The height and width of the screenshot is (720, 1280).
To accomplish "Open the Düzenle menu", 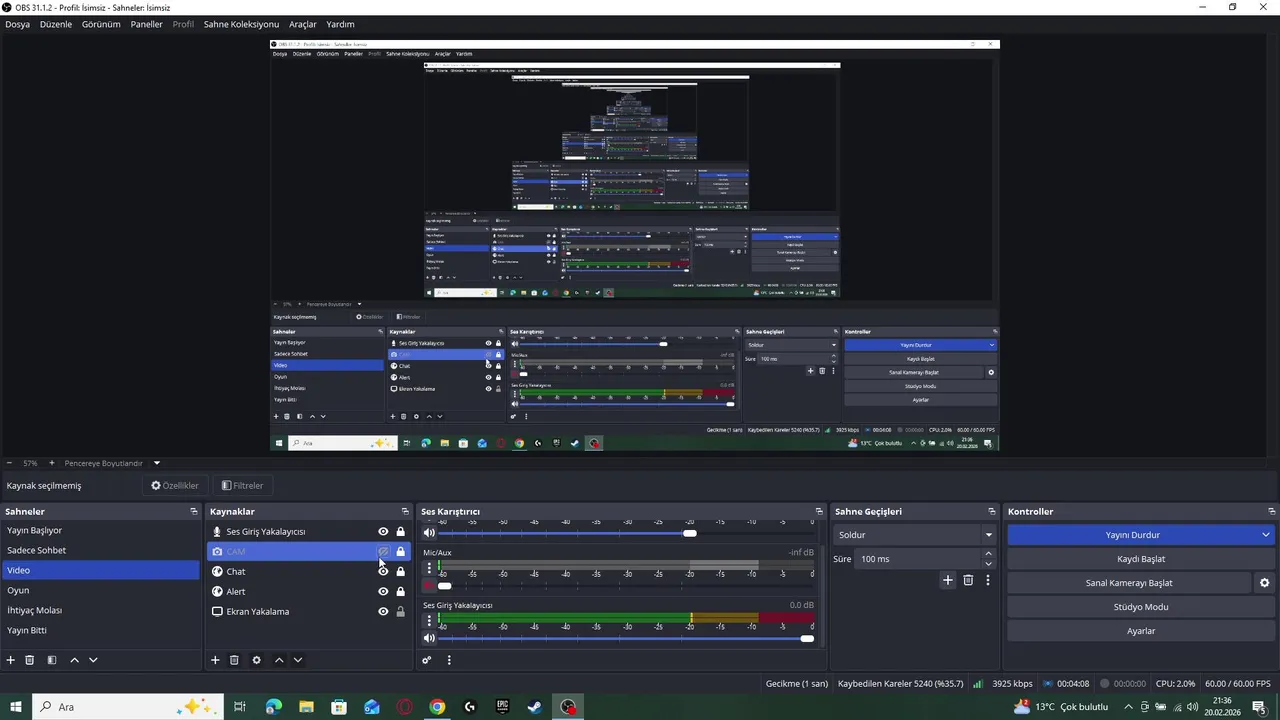I will [x=56, y=24].
